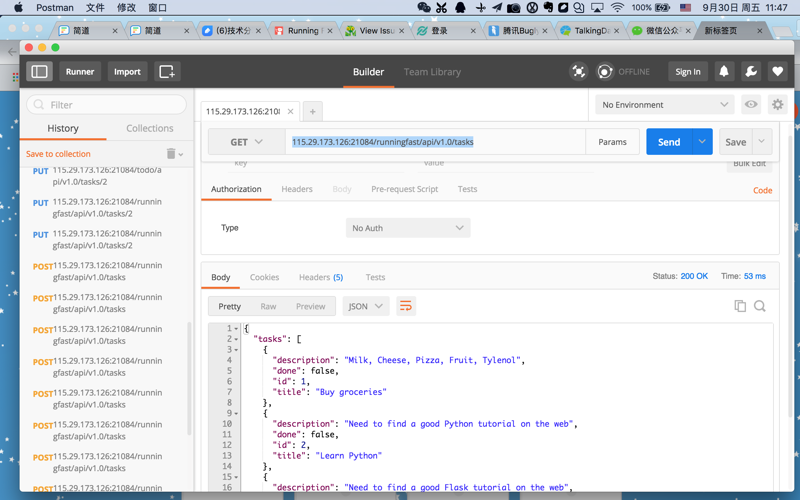Click the US flag input source icon

pyautogui.click(x=685, y=7)
